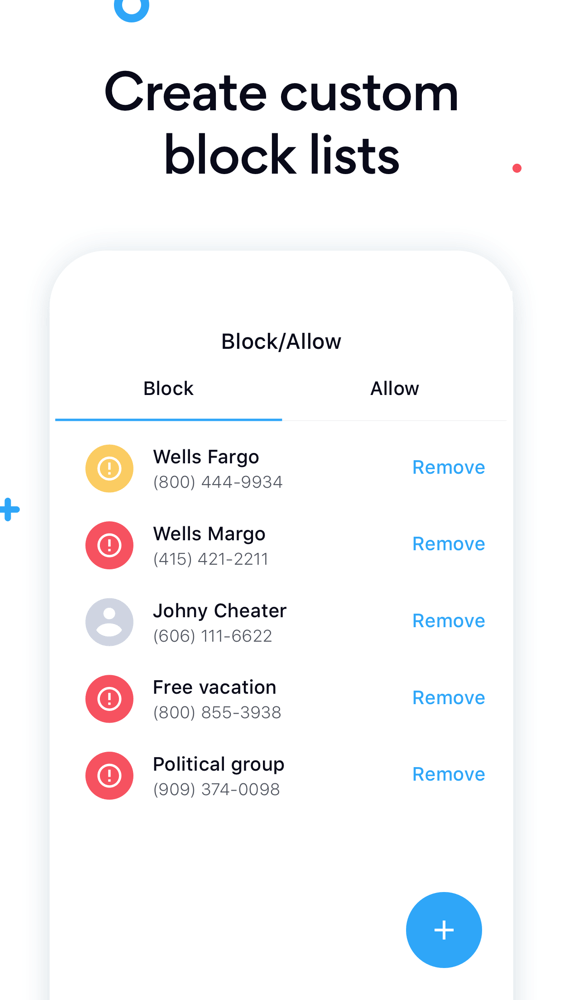Tap the Block/Allow screen title
Viewport: 563px width, 1000px height.
[x=281, y=342]
